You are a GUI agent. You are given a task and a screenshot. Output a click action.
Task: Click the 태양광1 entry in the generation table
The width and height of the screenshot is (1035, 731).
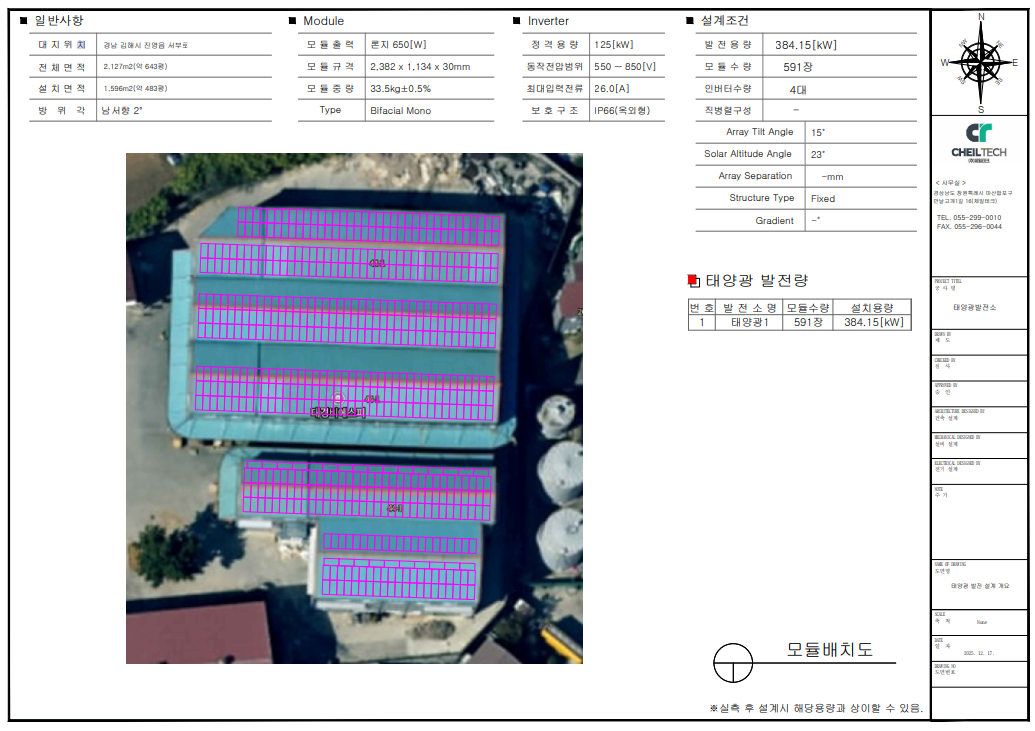coord(750,322)
